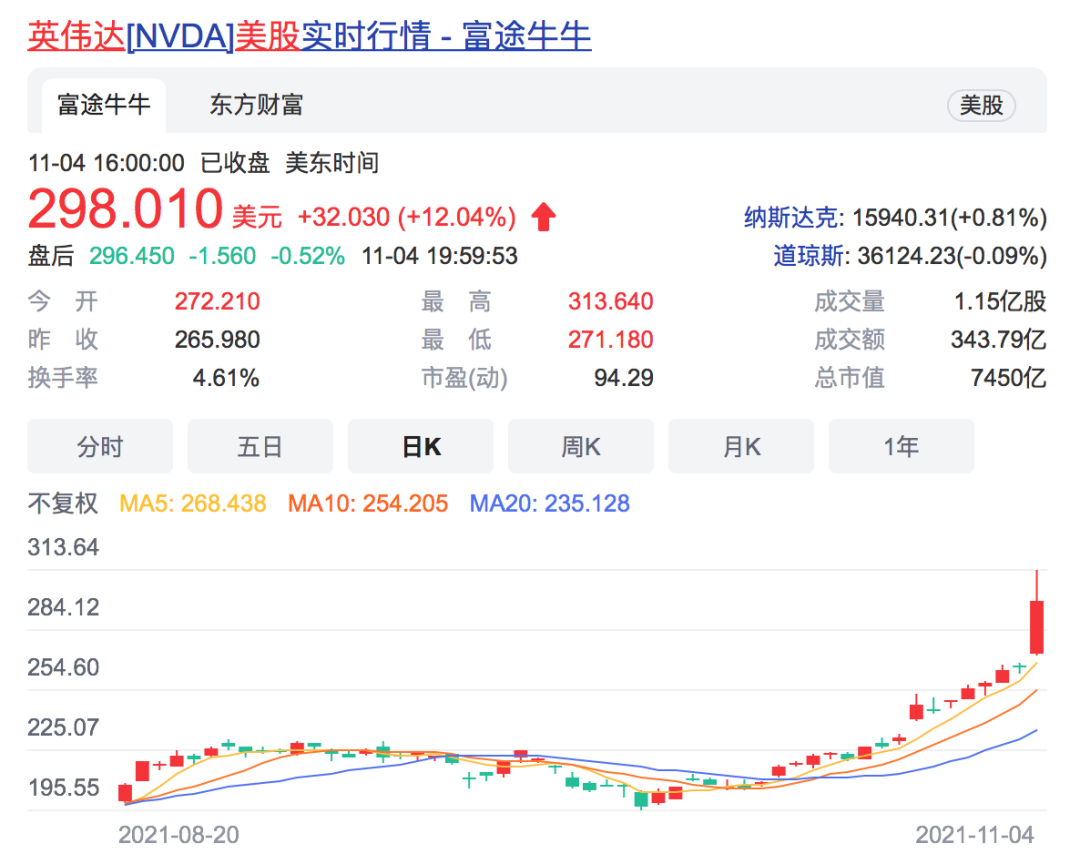The image size is (1080, 854).
Task: Click the red up-arrow price icon
Action: point(543,216)
